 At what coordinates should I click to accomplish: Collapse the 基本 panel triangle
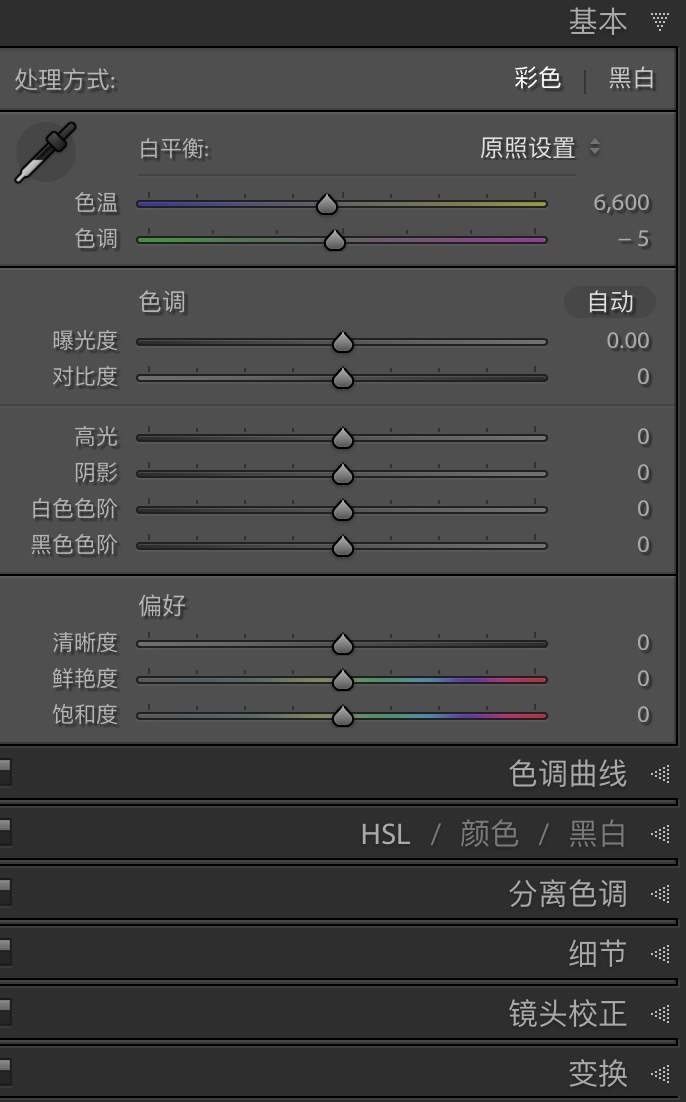[659, 21]
